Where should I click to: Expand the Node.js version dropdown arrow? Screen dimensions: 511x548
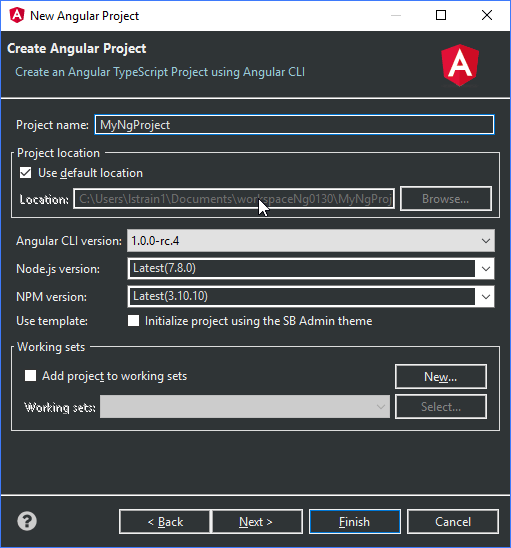point(485,269)
